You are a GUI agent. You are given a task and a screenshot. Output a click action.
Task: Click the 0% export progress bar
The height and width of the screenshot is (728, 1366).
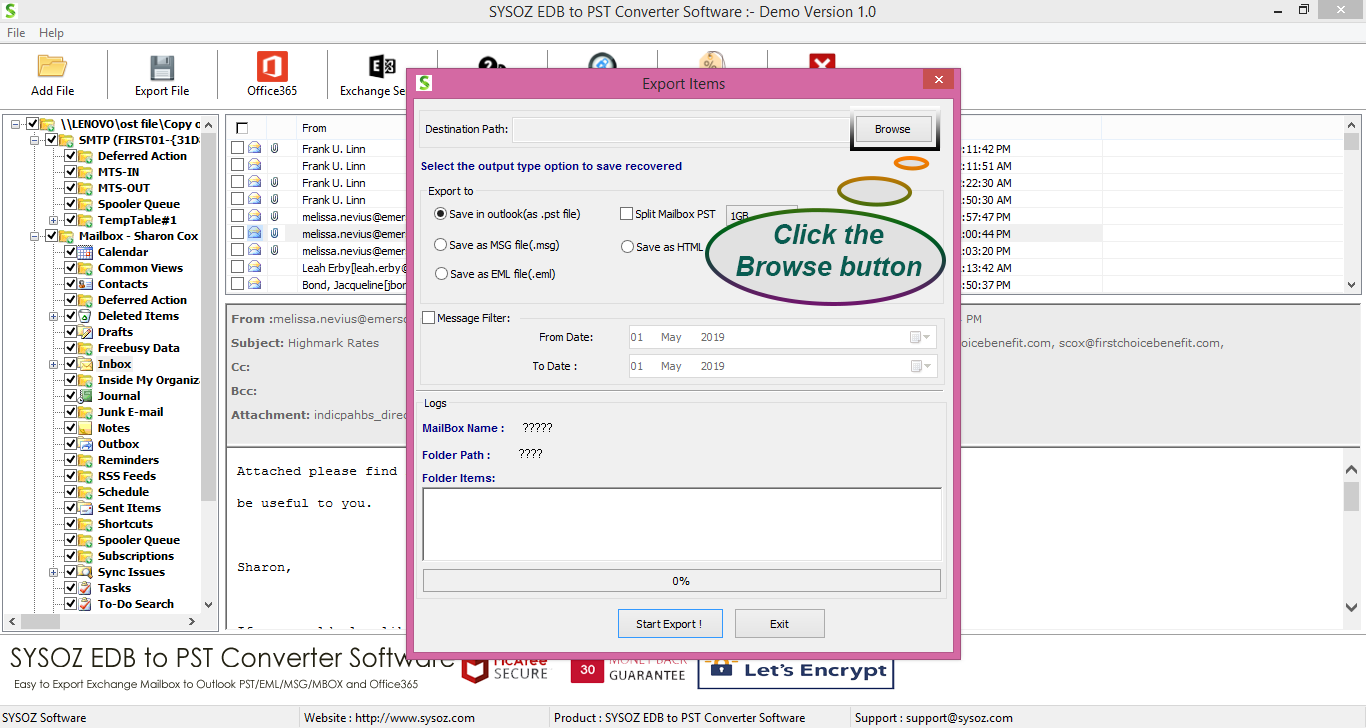pos(682,581)
